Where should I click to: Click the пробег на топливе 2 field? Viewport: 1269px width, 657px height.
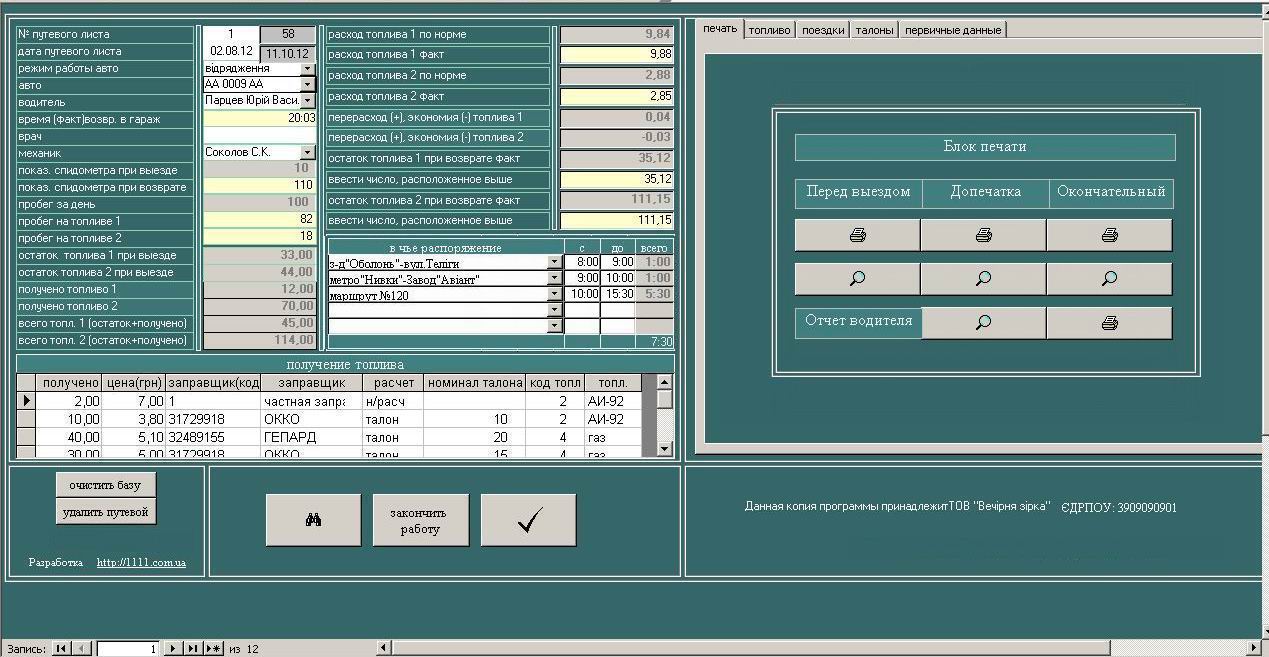(260, 237)
